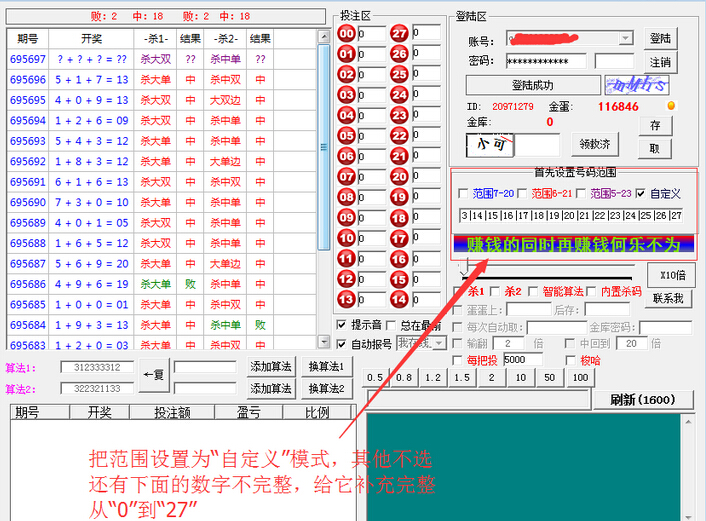
Task: Enable the 每把投 checkbox
Action: 457,360
